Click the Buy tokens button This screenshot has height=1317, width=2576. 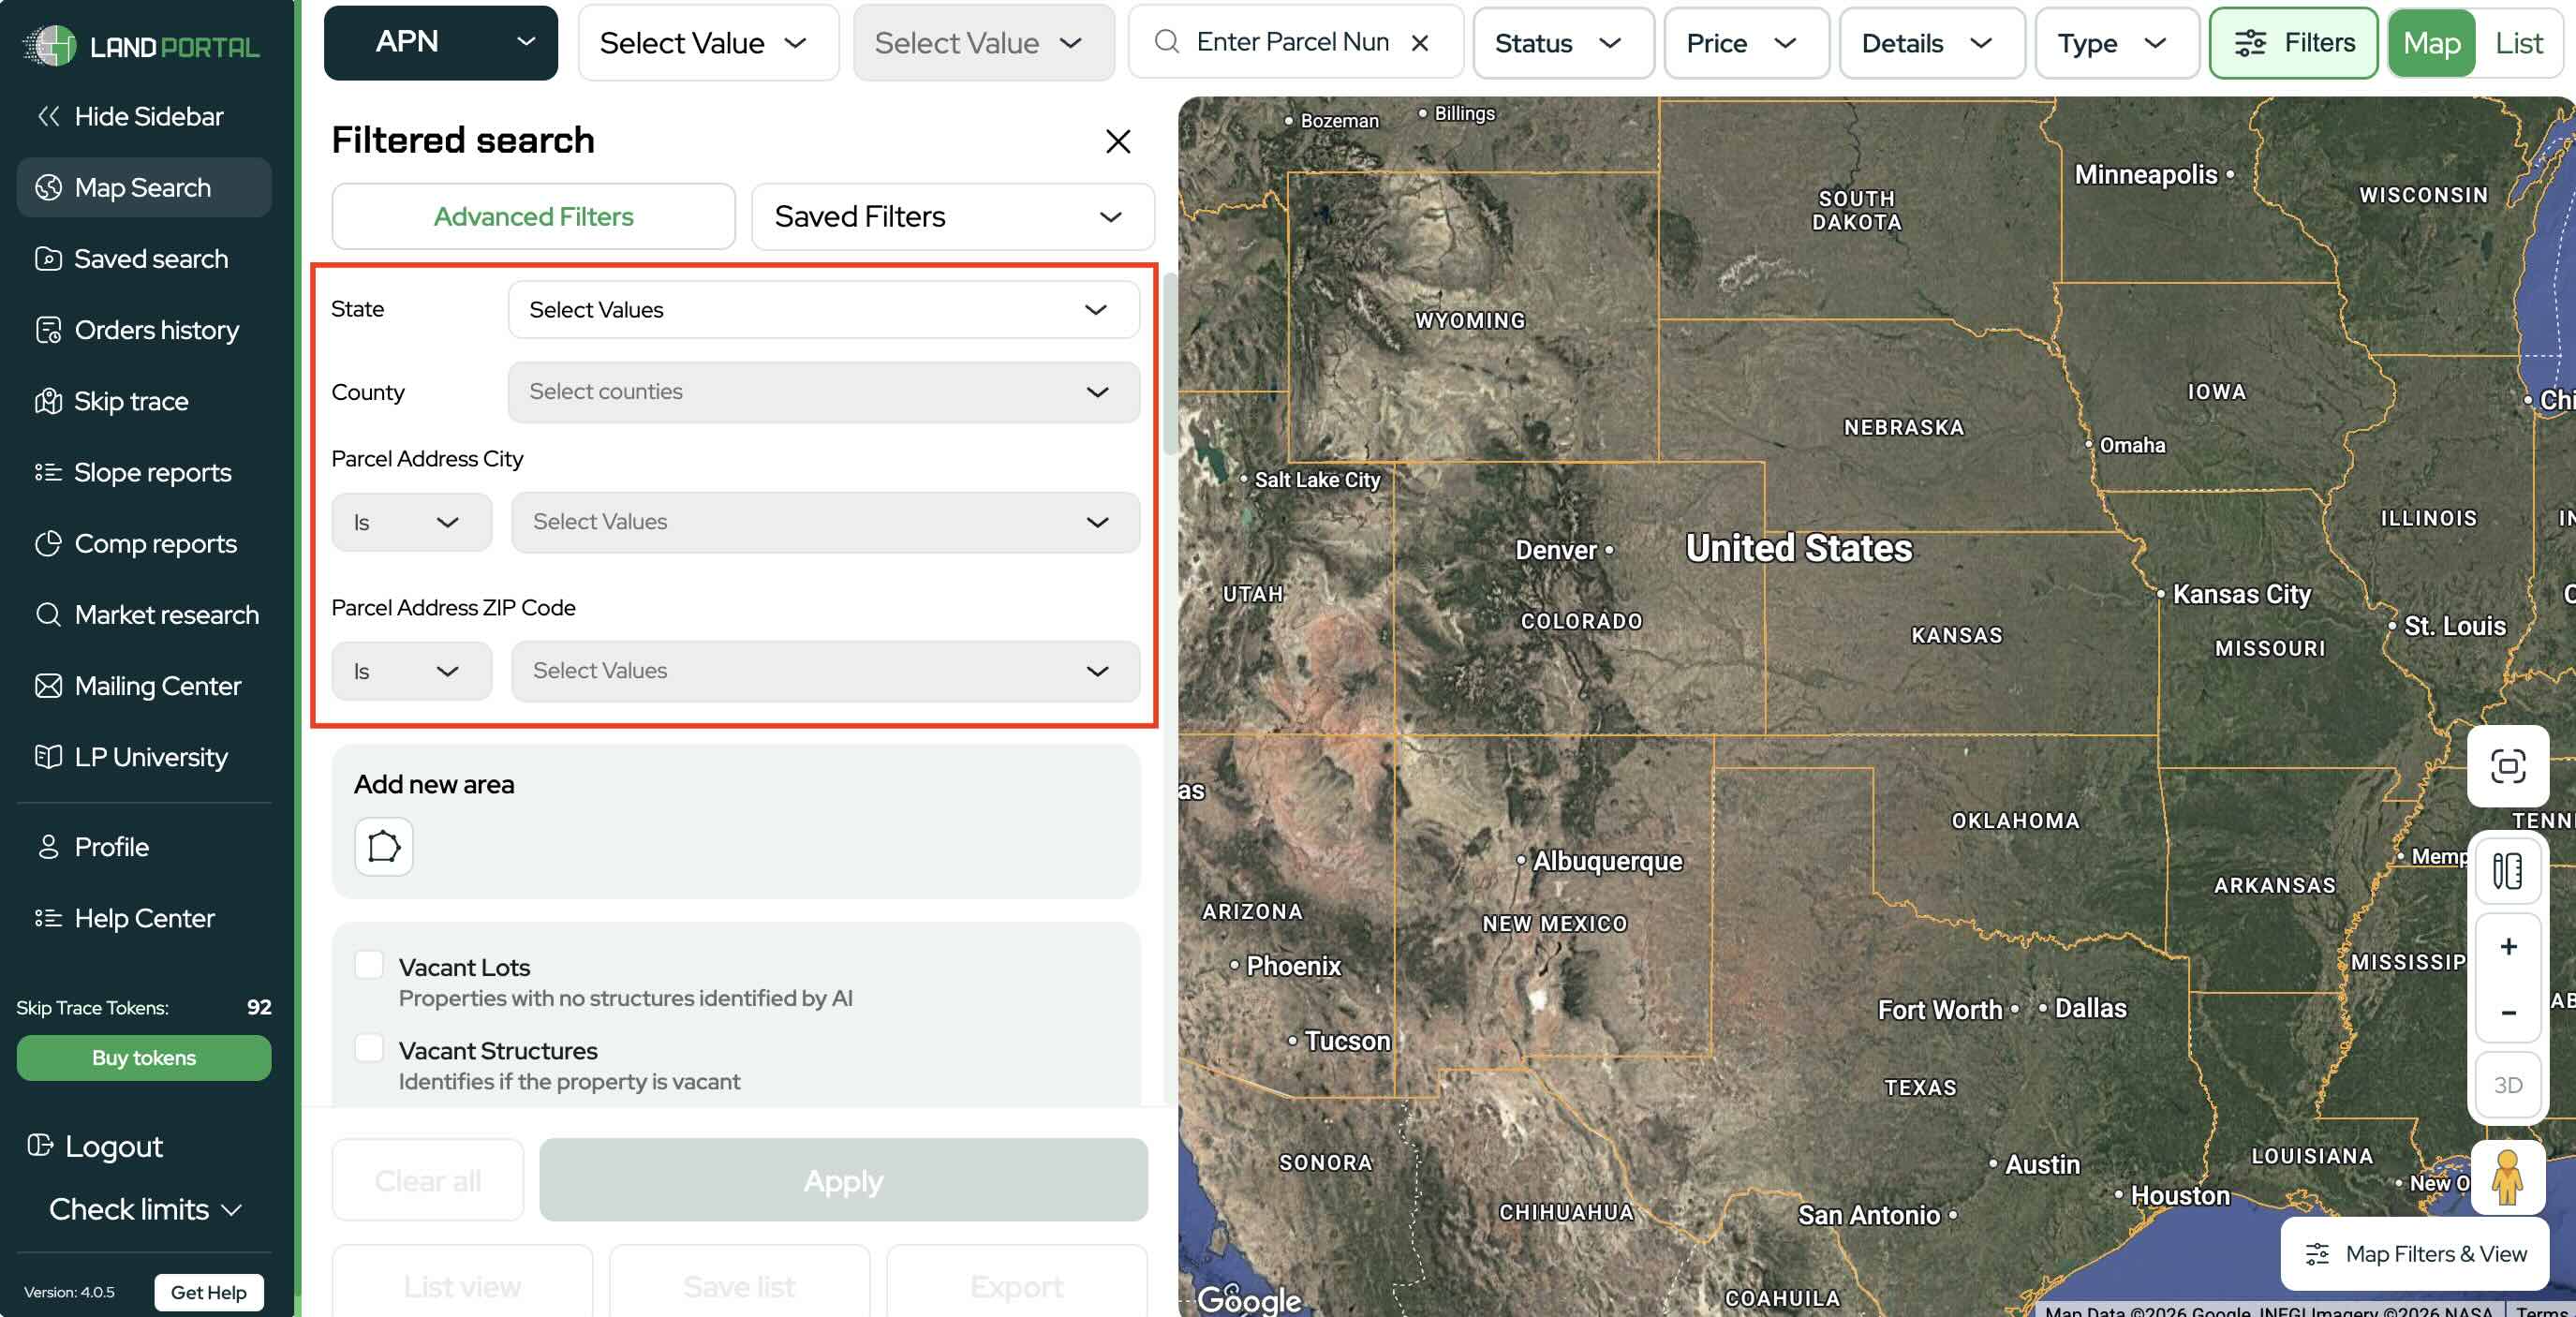point(143,1057)
